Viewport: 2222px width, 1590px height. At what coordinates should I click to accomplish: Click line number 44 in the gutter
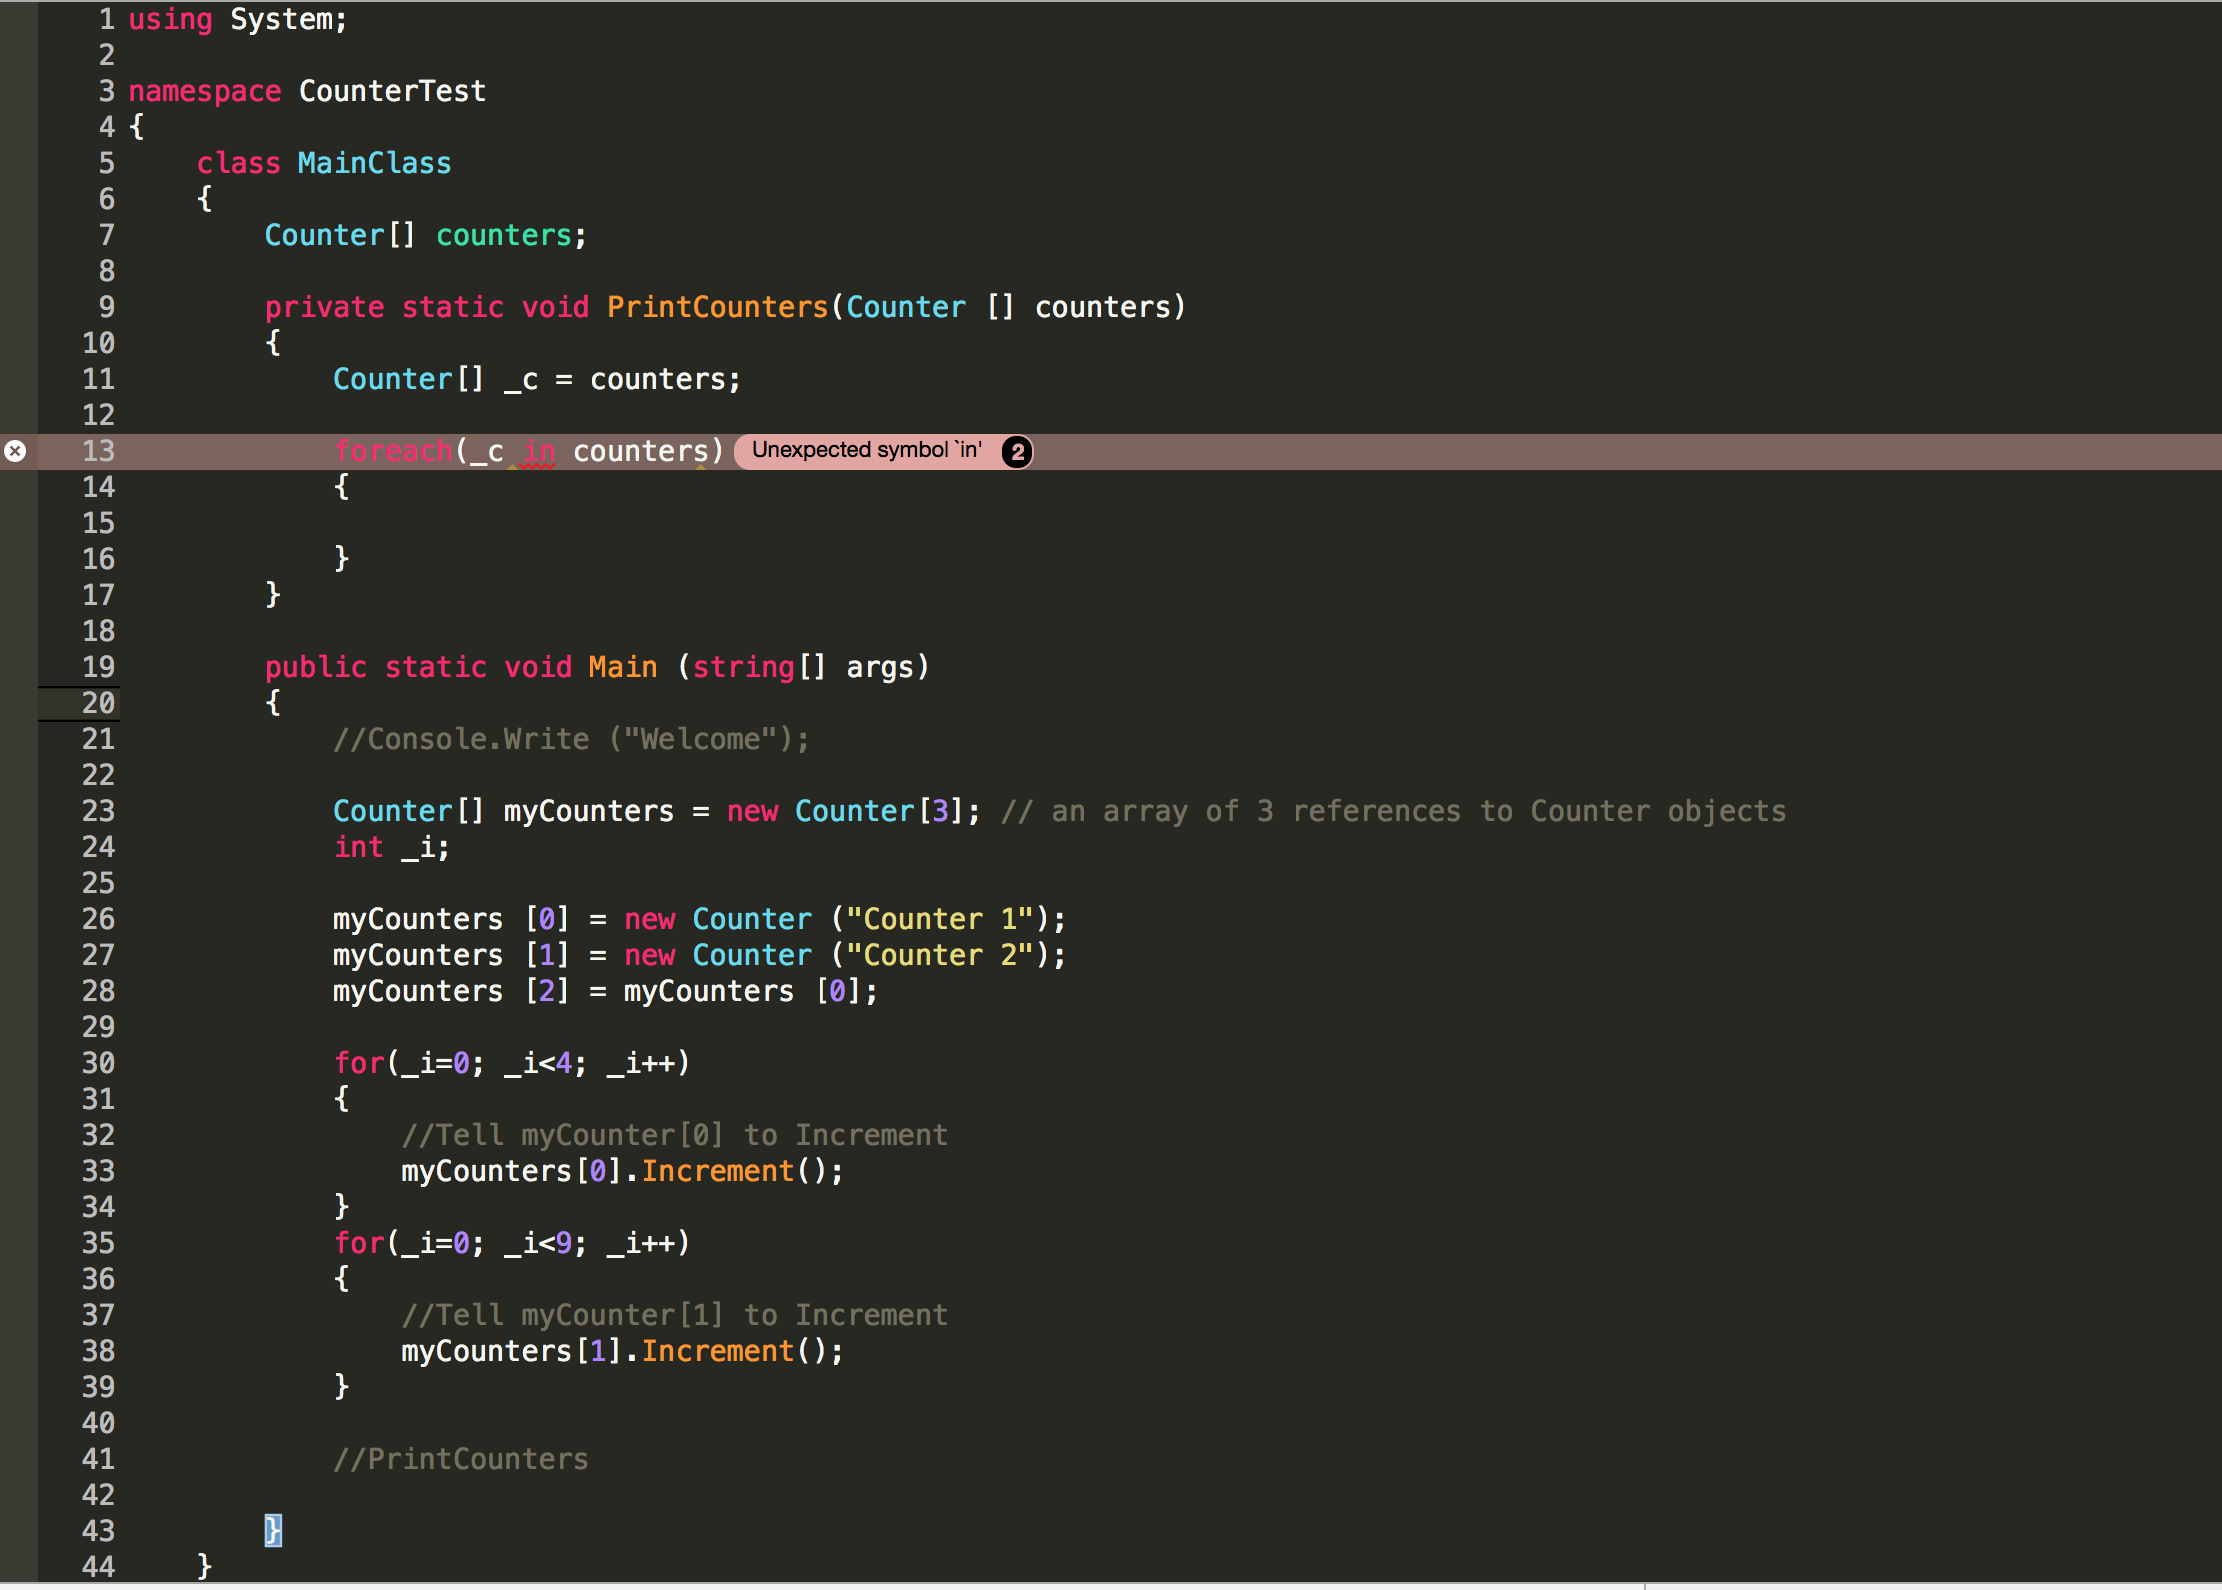coord(98,1567)
